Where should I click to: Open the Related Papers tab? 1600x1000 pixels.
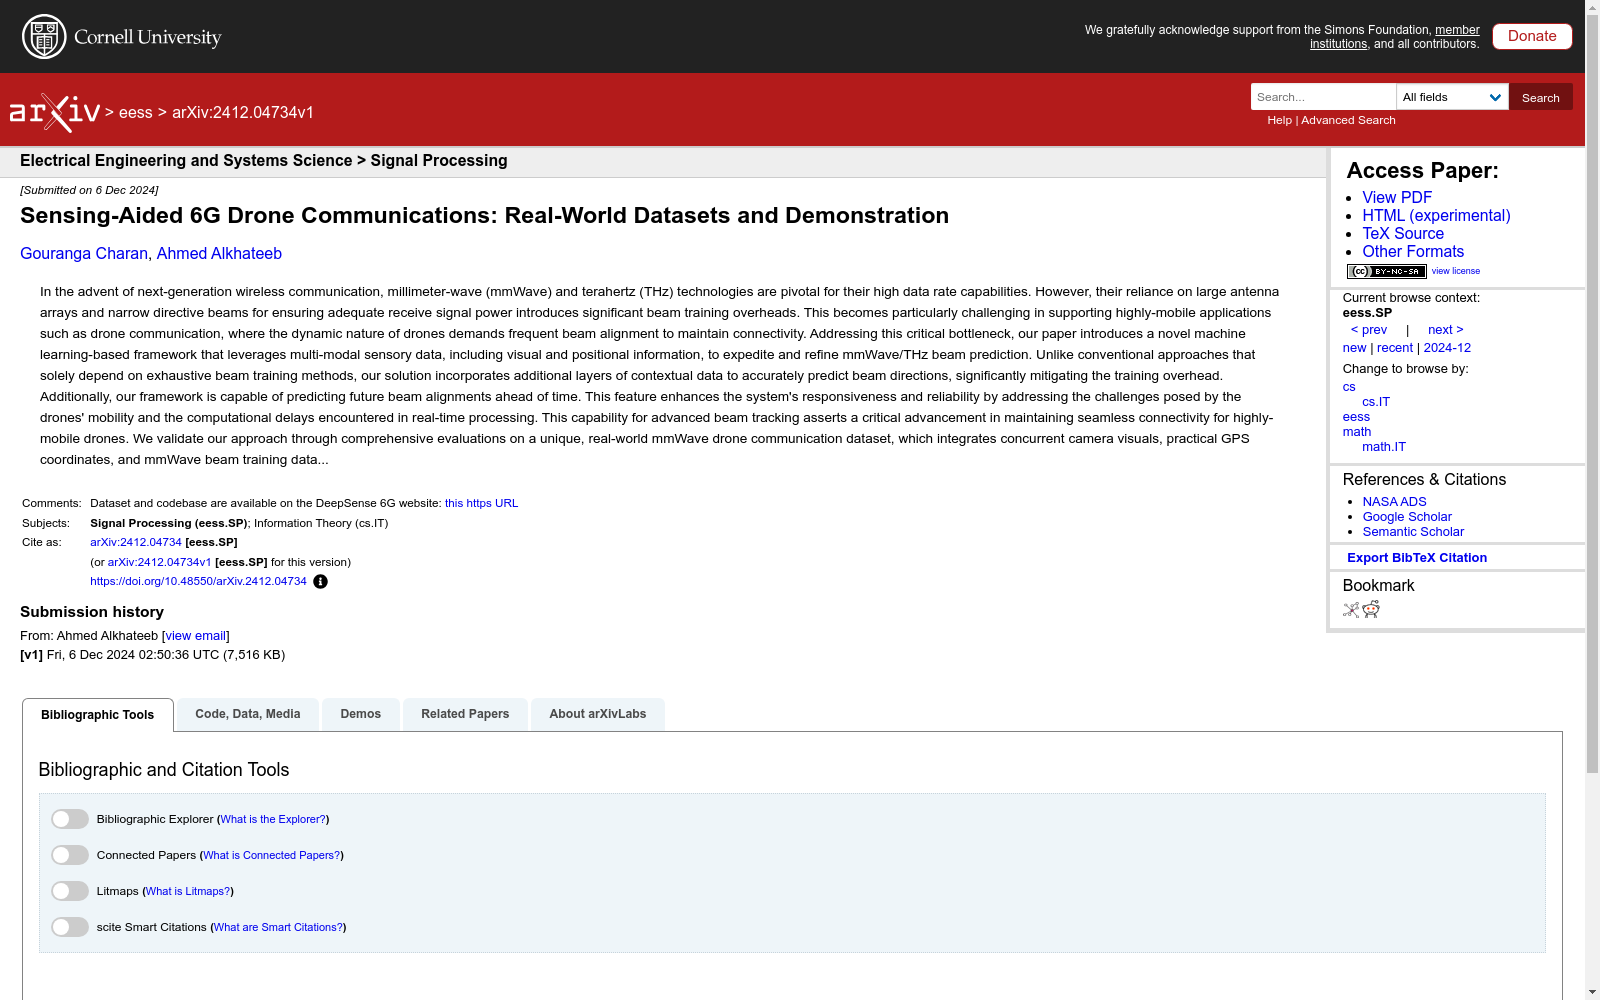click(465, 714)
